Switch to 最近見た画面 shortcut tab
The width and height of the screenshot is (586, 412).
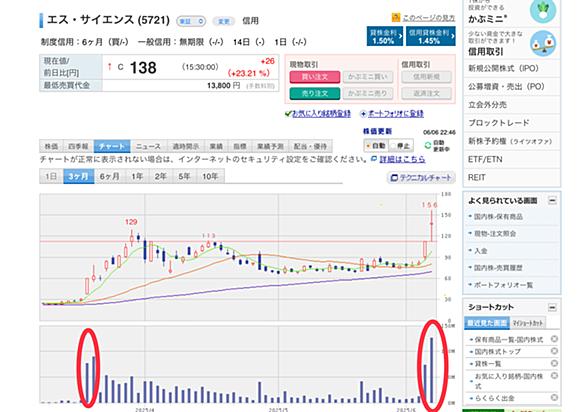(487, 323)
